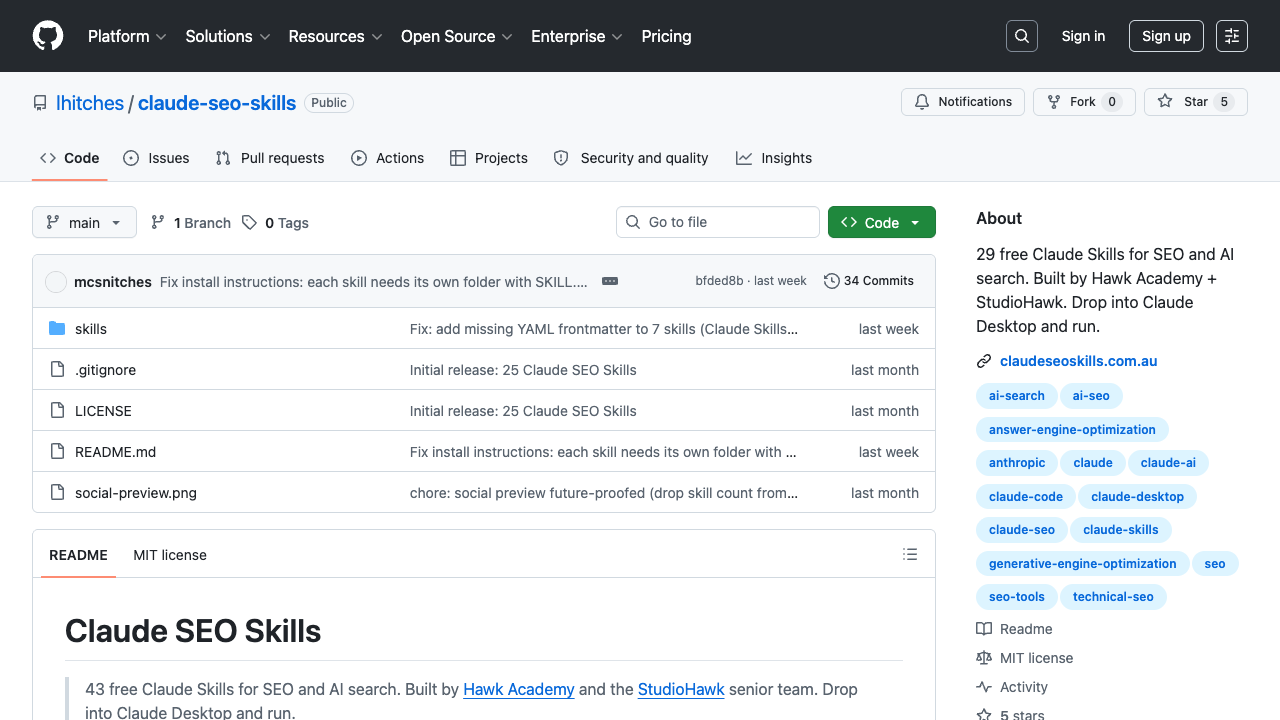This screenshot has width=1280, height=720.
Task: Click the Public visibility badge
Action: coord(329,103)
